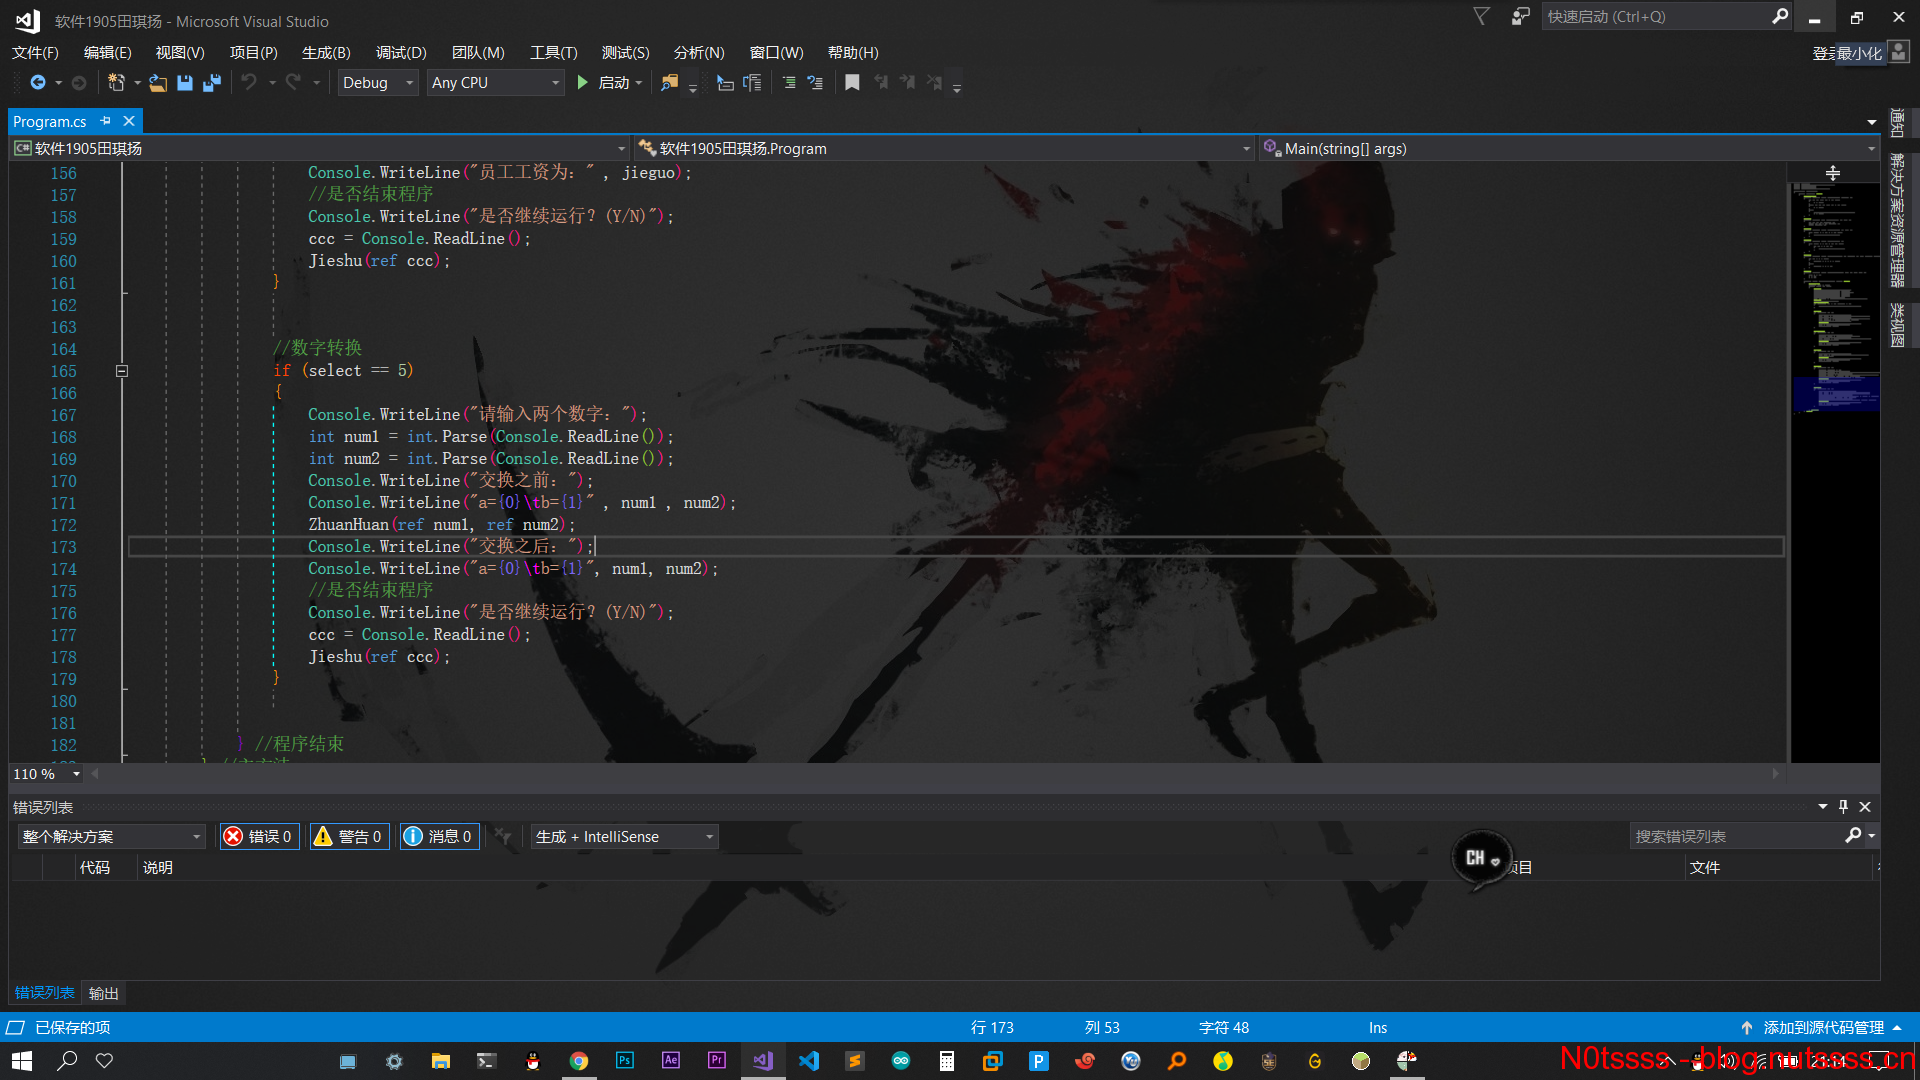Screen dimensions: 1920x1080
Task: Click the Quick Launch search magnifier icon
Action: click(1780, 16)
